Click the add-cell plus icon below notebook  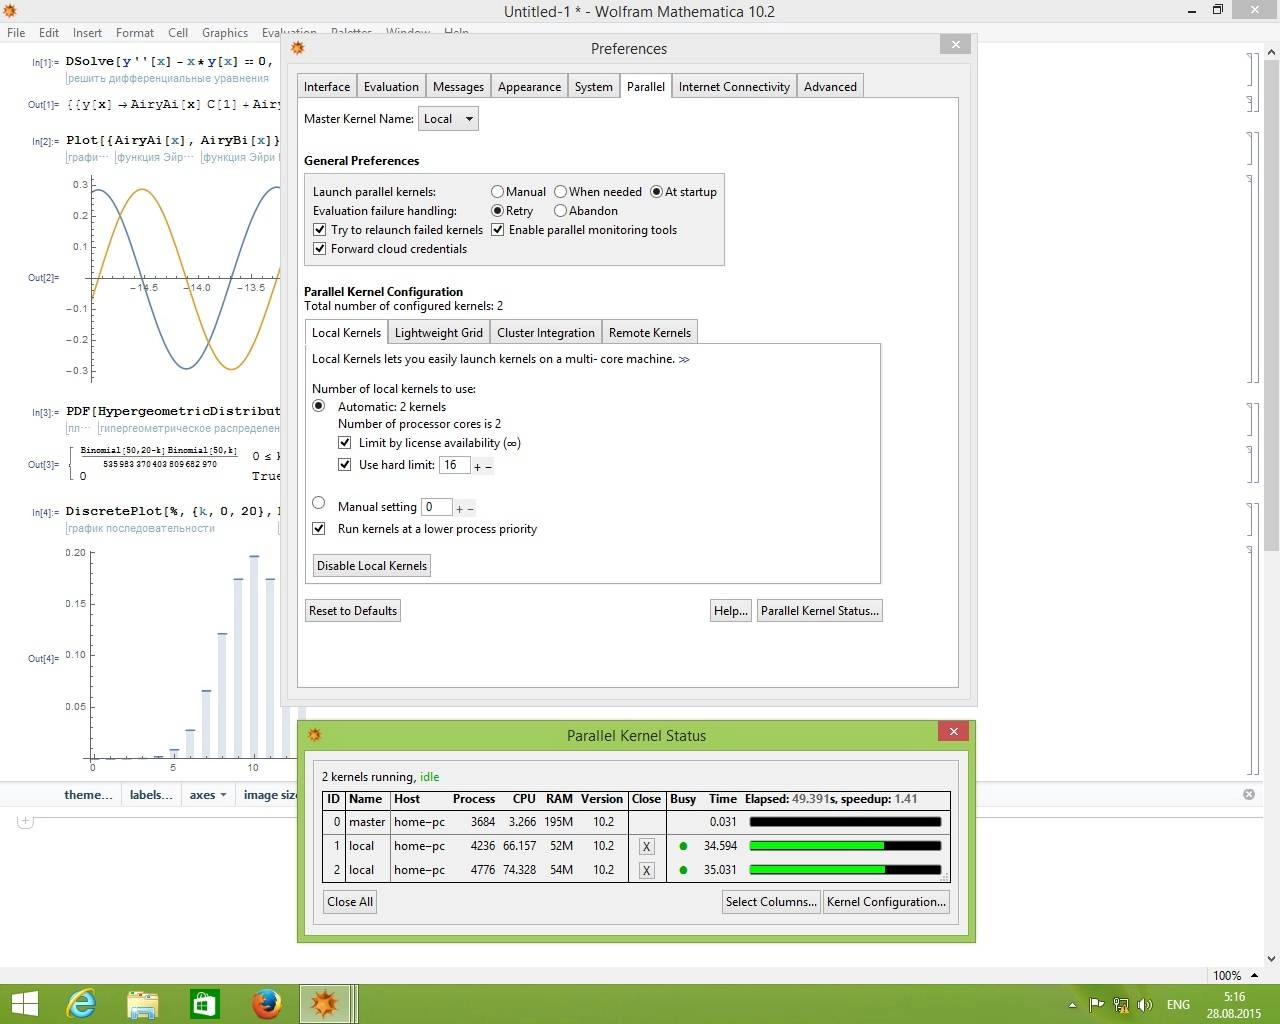pos(26,821)
